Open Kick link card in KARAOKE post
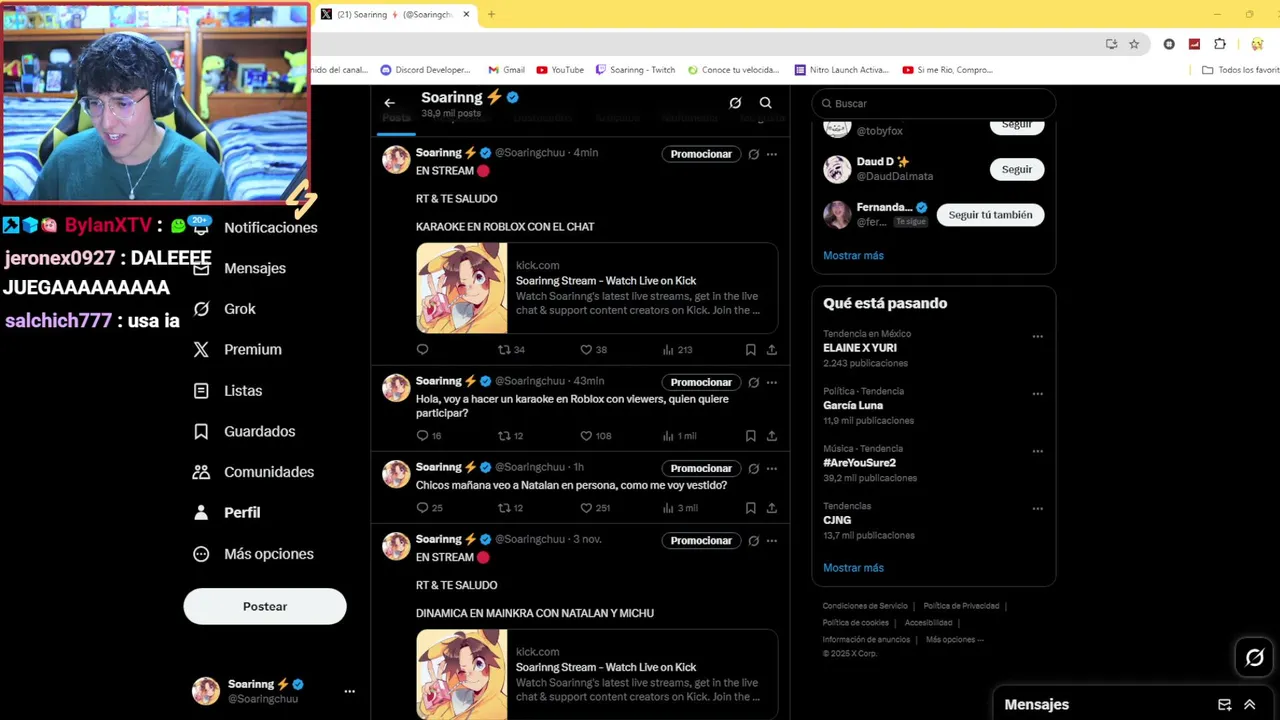The width and height of the screenshot is (1280, 720). click(x=597, y=288)
